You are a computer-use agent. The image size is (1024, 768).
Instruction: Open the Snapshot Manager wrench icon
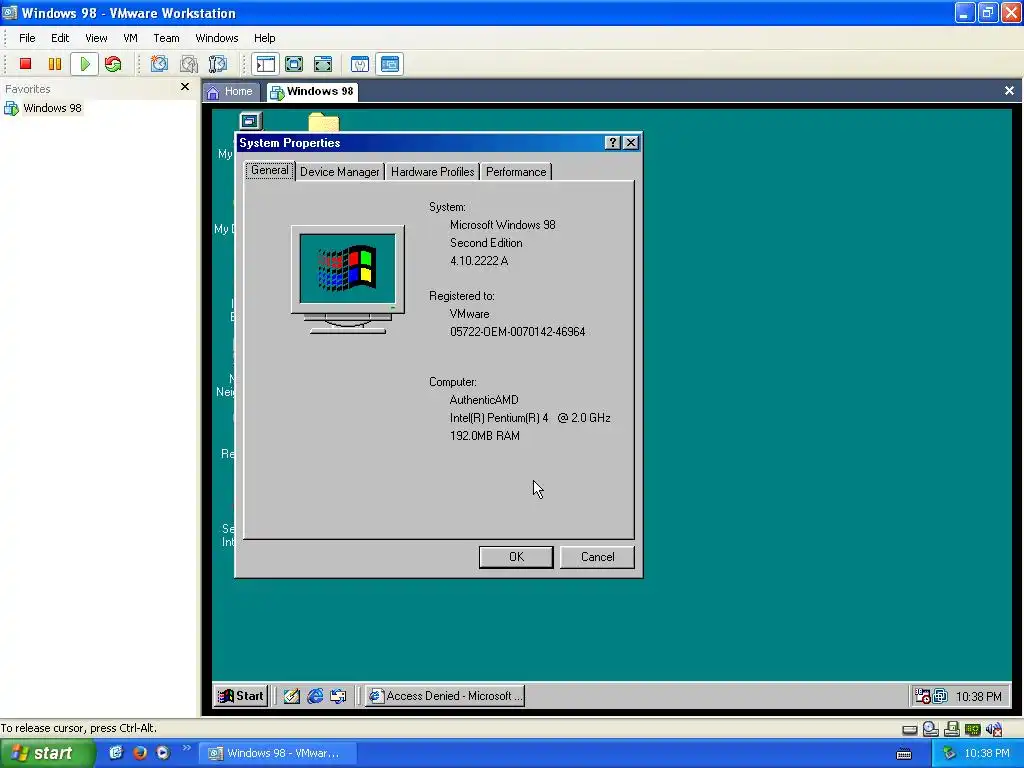click(x=217, y=64)
